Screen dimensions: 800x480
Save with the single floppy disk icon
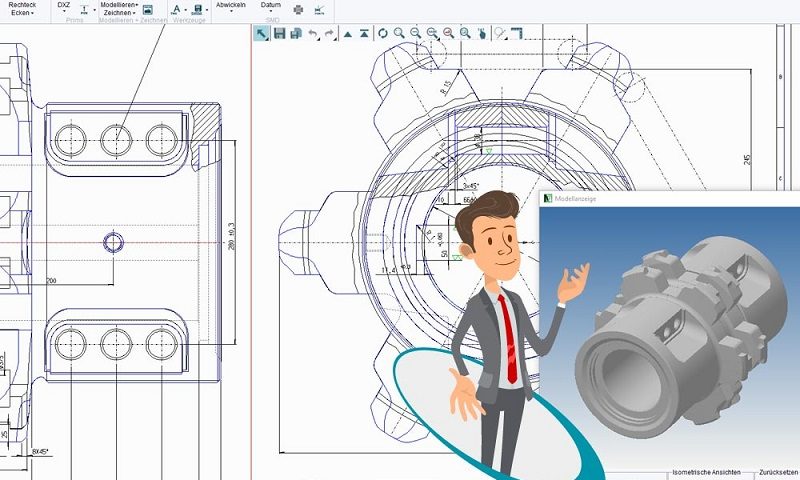tap(279, 34)
